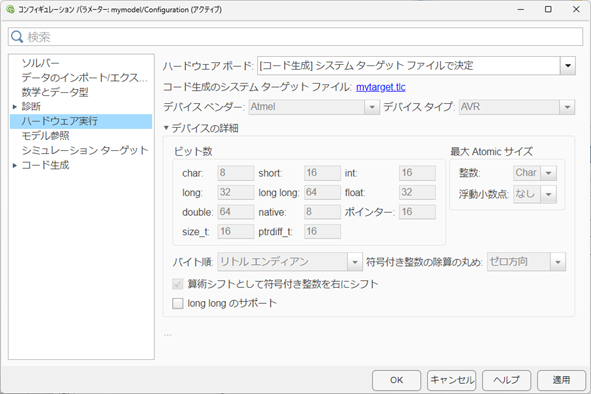Open データのインポート/エクスポート pane
The width and height of the screenshot is (591, 394).
[84, 78]
